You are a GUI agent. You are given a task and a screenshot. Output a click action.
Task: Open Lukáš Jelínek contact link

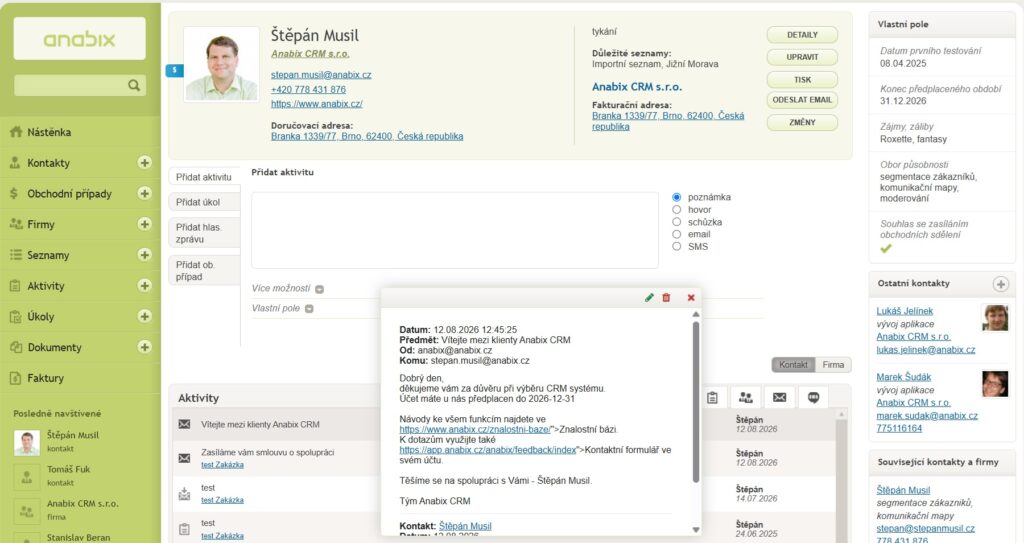[904, 311]
